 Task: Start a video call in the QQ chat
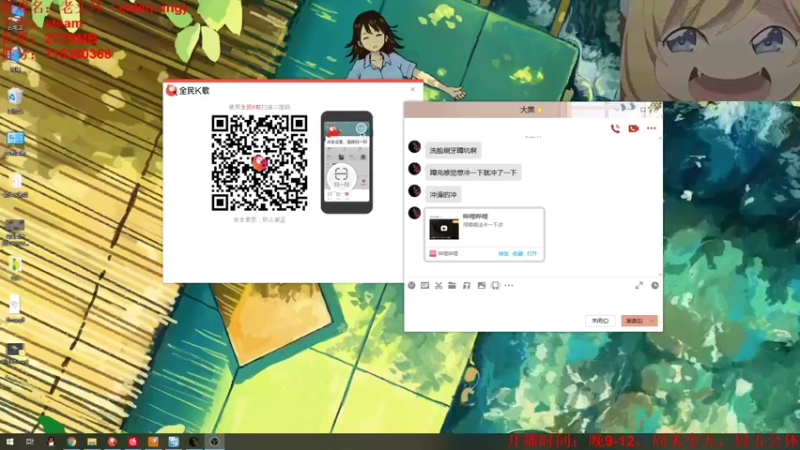tap(634, 129)
